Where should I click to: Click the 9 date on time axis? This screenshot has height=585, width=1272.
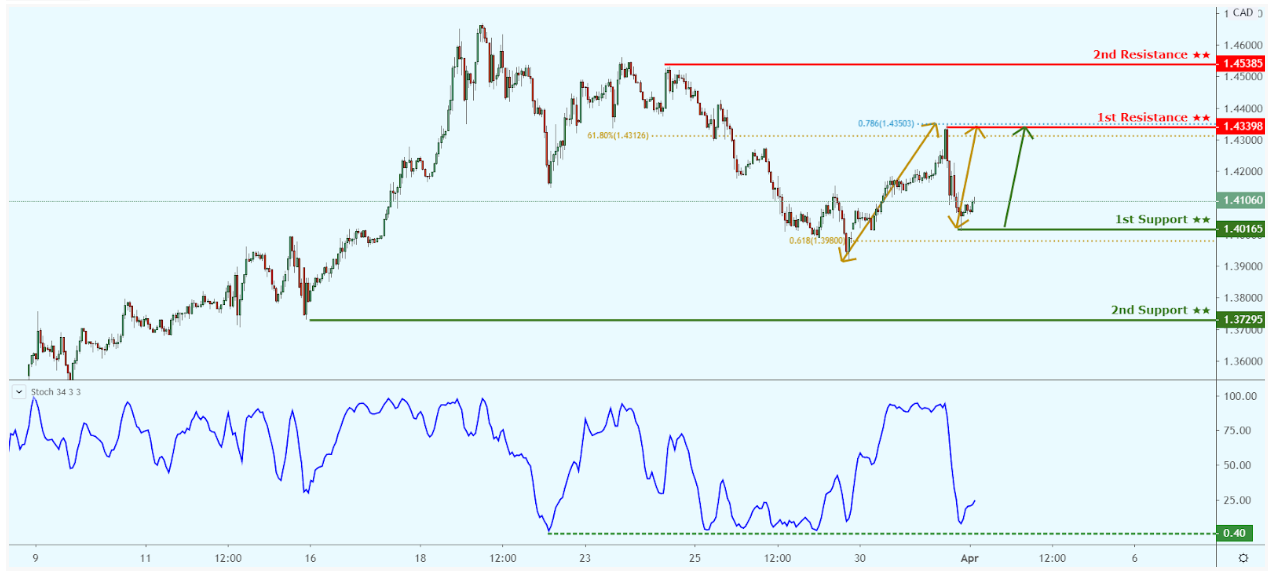tap(35, 559)
